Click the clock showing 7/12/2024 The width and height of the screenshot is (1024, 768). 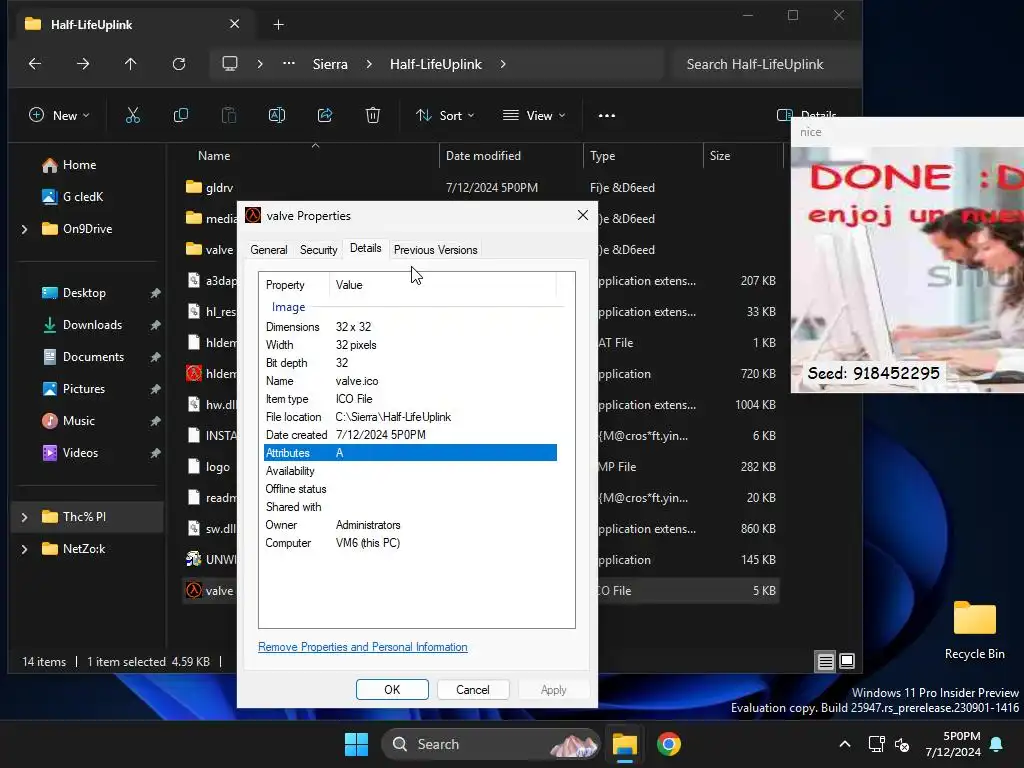pos(953,744)
